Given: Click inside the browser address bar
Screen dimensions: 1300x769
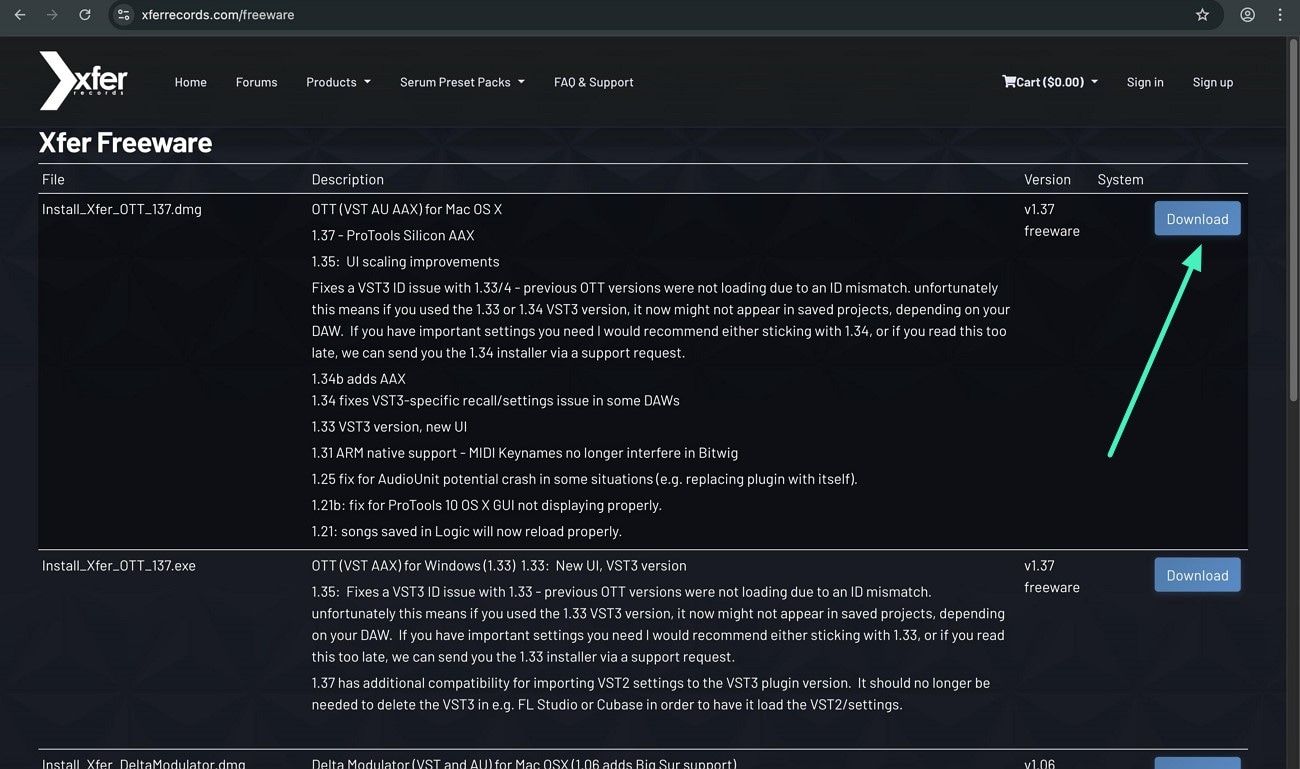Looking at the screenshot, I should coord(400,15).
